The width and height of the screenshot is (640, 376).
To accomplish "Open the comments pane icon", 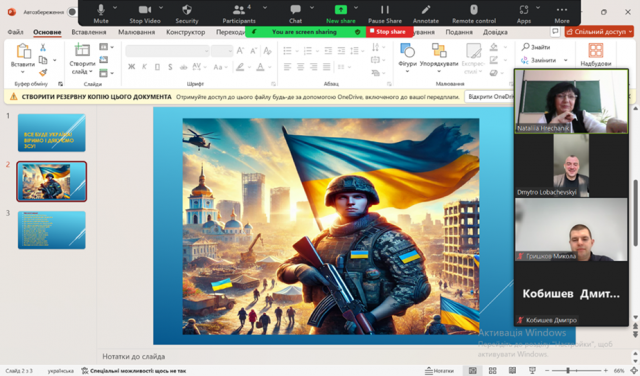I will tap(555, 31).
